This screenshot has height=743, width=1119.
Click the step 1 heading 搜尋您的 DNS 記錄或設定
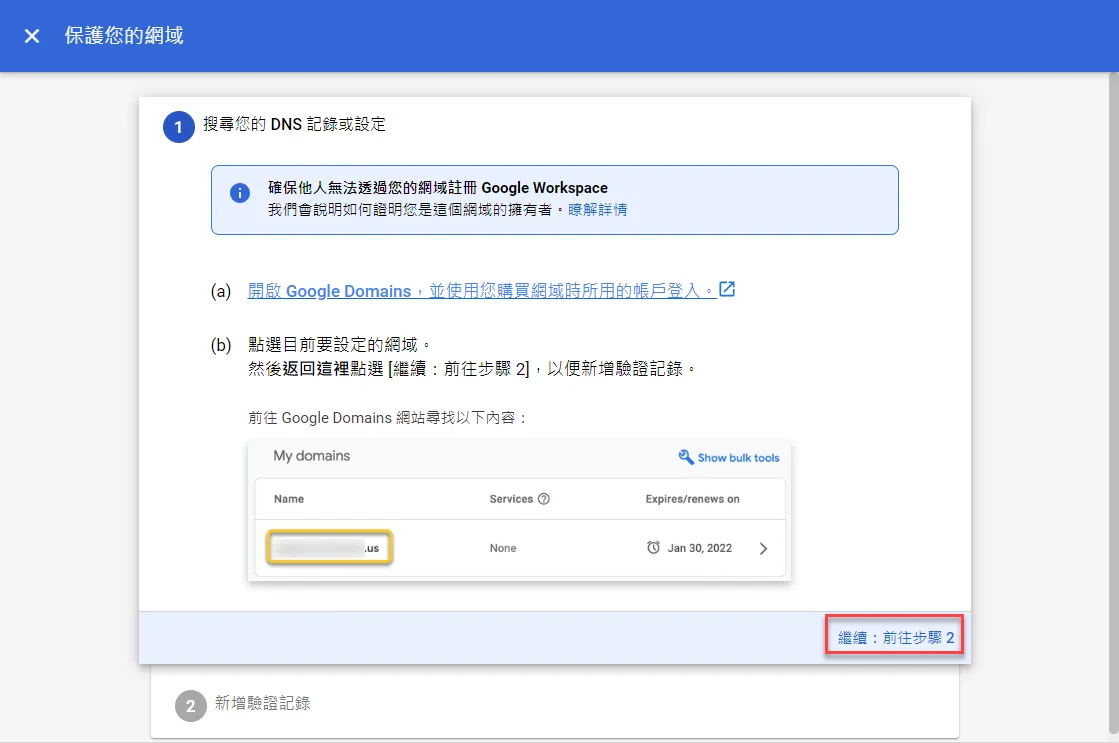coord(294,124)
